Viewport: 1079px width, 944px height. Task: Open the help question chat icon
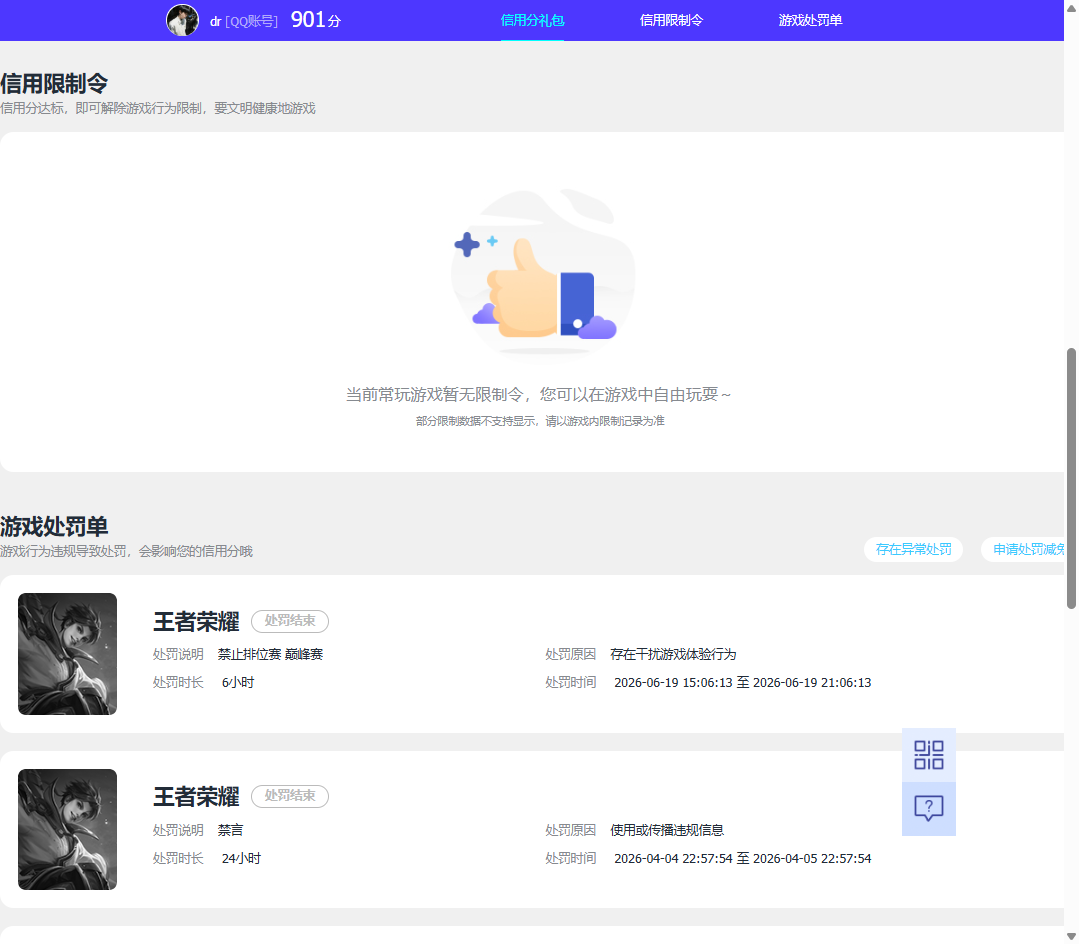[928, 808]
